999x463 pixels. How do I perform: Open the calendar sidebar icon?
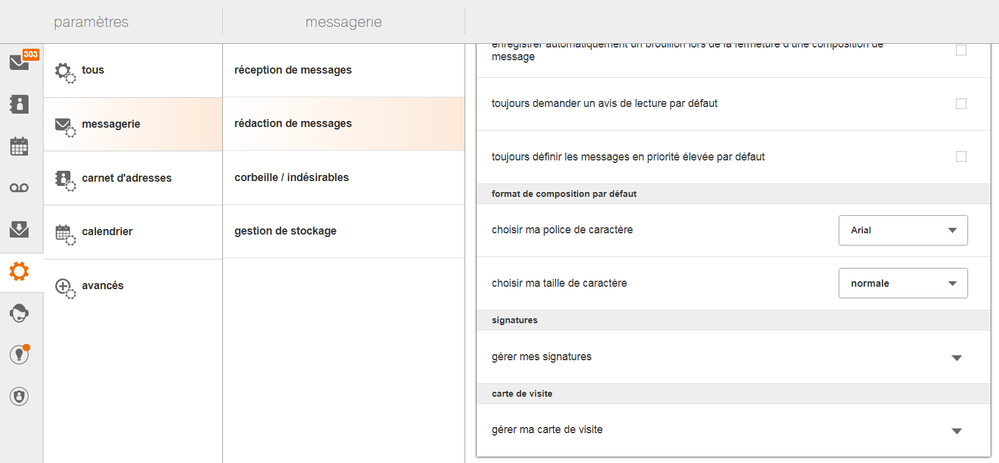(x=19, y=146)
